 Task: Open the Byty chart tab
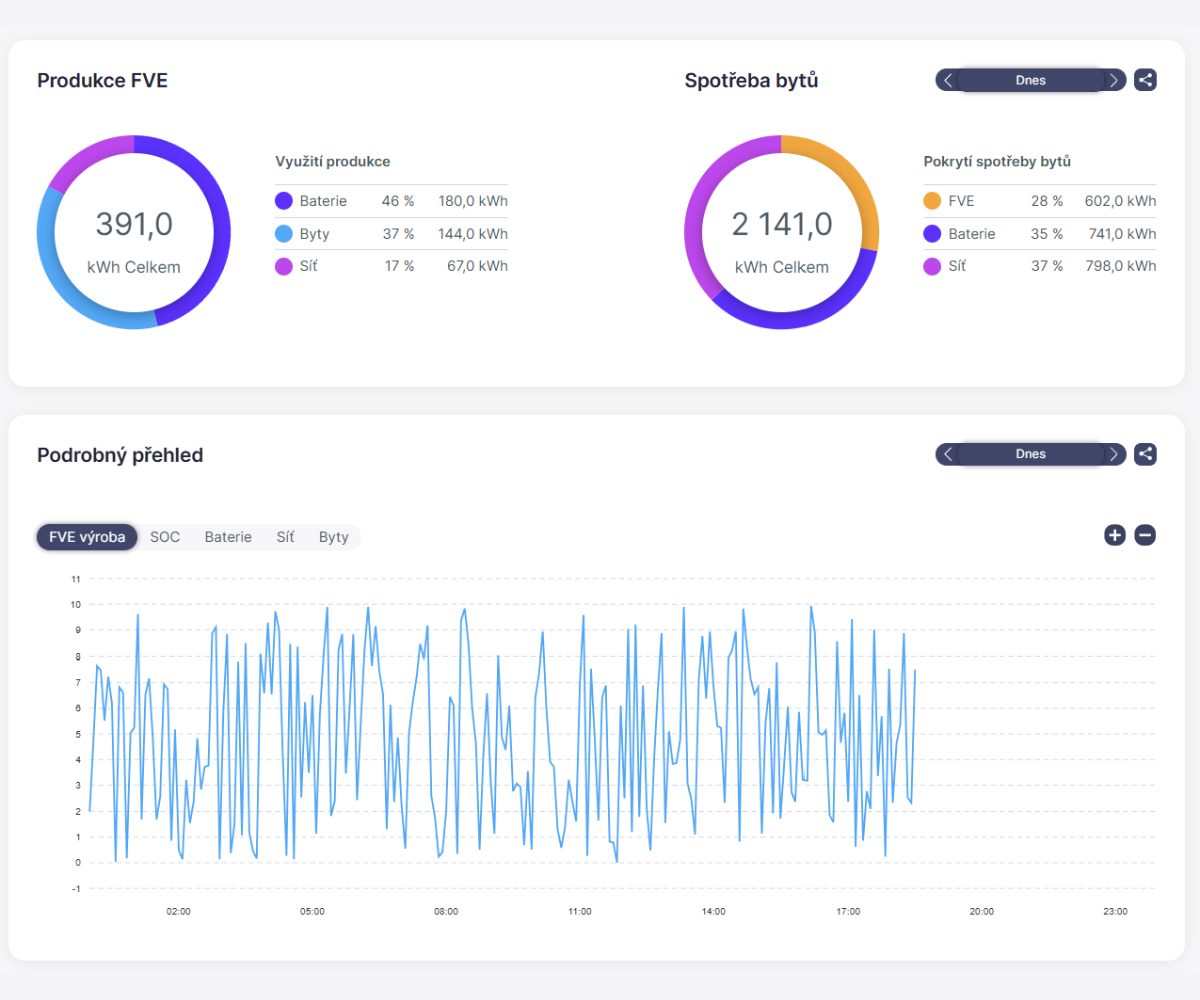[334, 537]
